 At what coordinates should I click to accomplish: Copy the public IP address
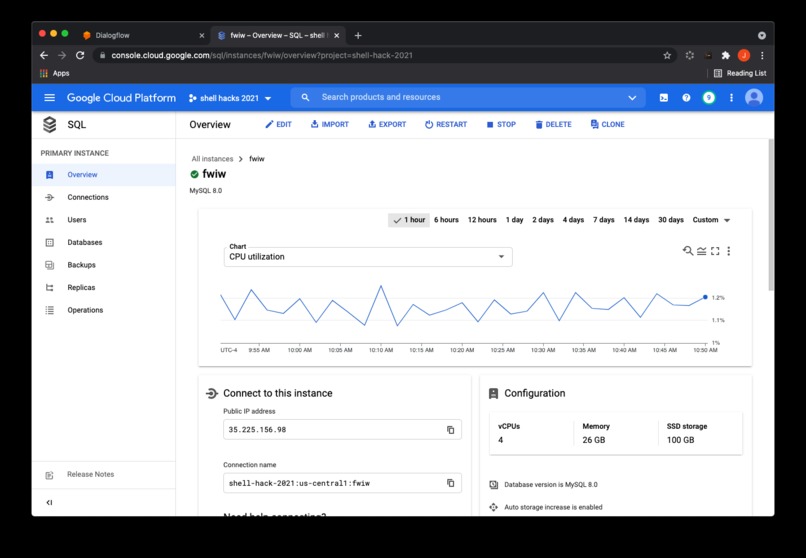[x=451, y=430]
